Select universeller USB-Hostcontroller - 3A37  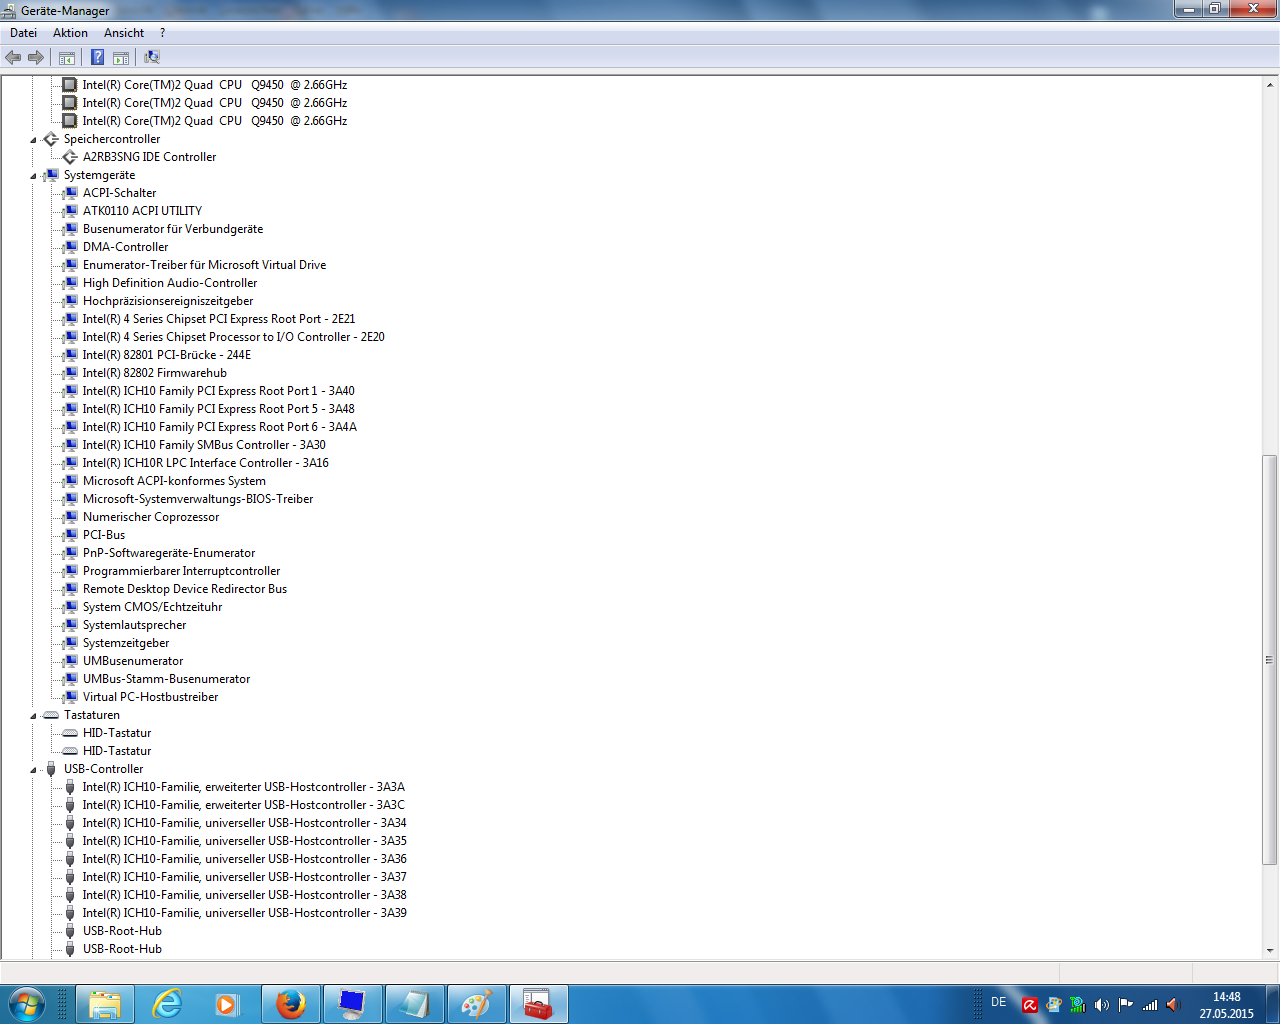click(245, 877)
